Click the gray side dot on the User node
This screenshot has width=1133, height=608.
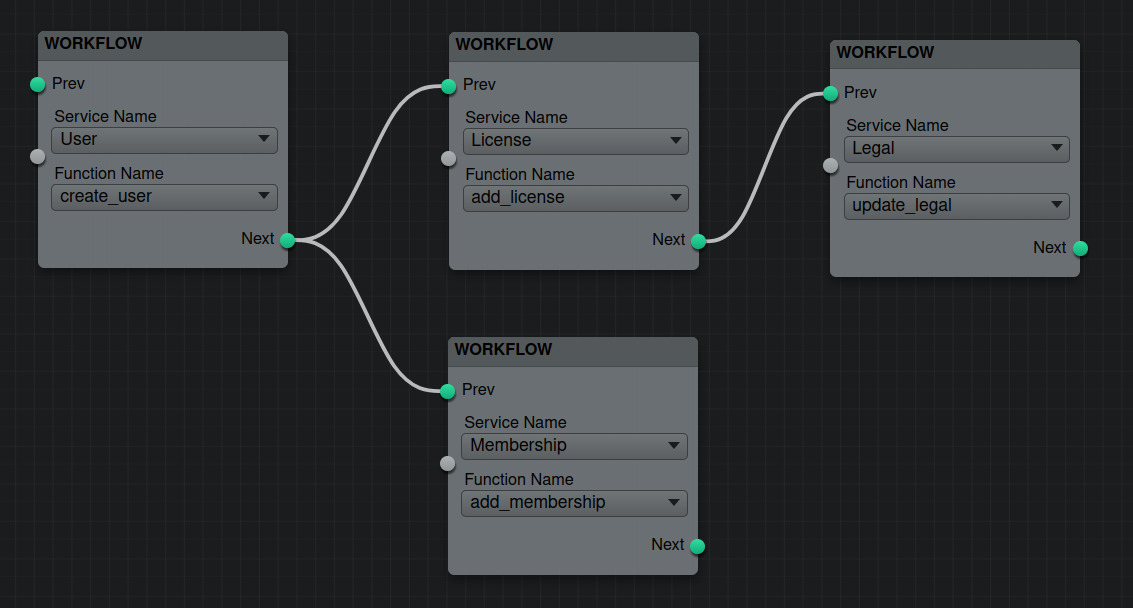[38, 156]
